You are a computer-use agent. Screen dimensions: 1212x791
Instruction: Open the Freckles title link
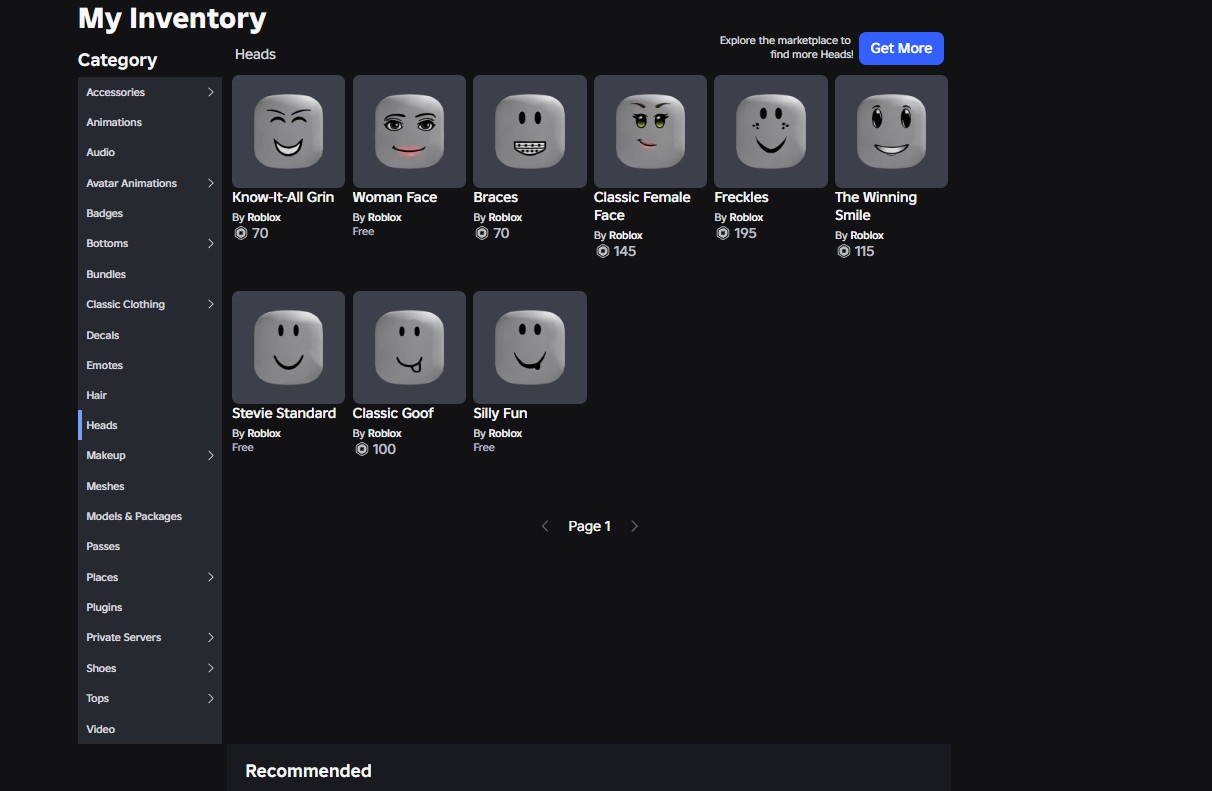pos(741,197)
